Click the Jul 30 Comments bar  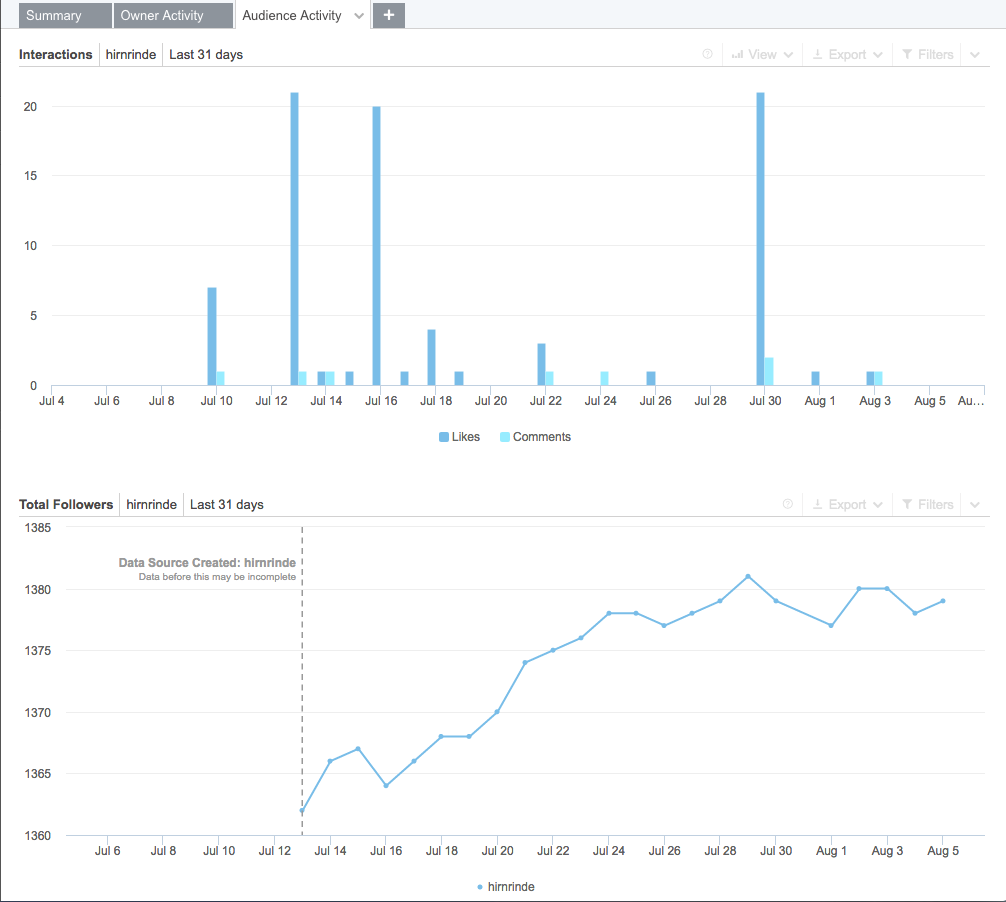click(x=769, y=371)
